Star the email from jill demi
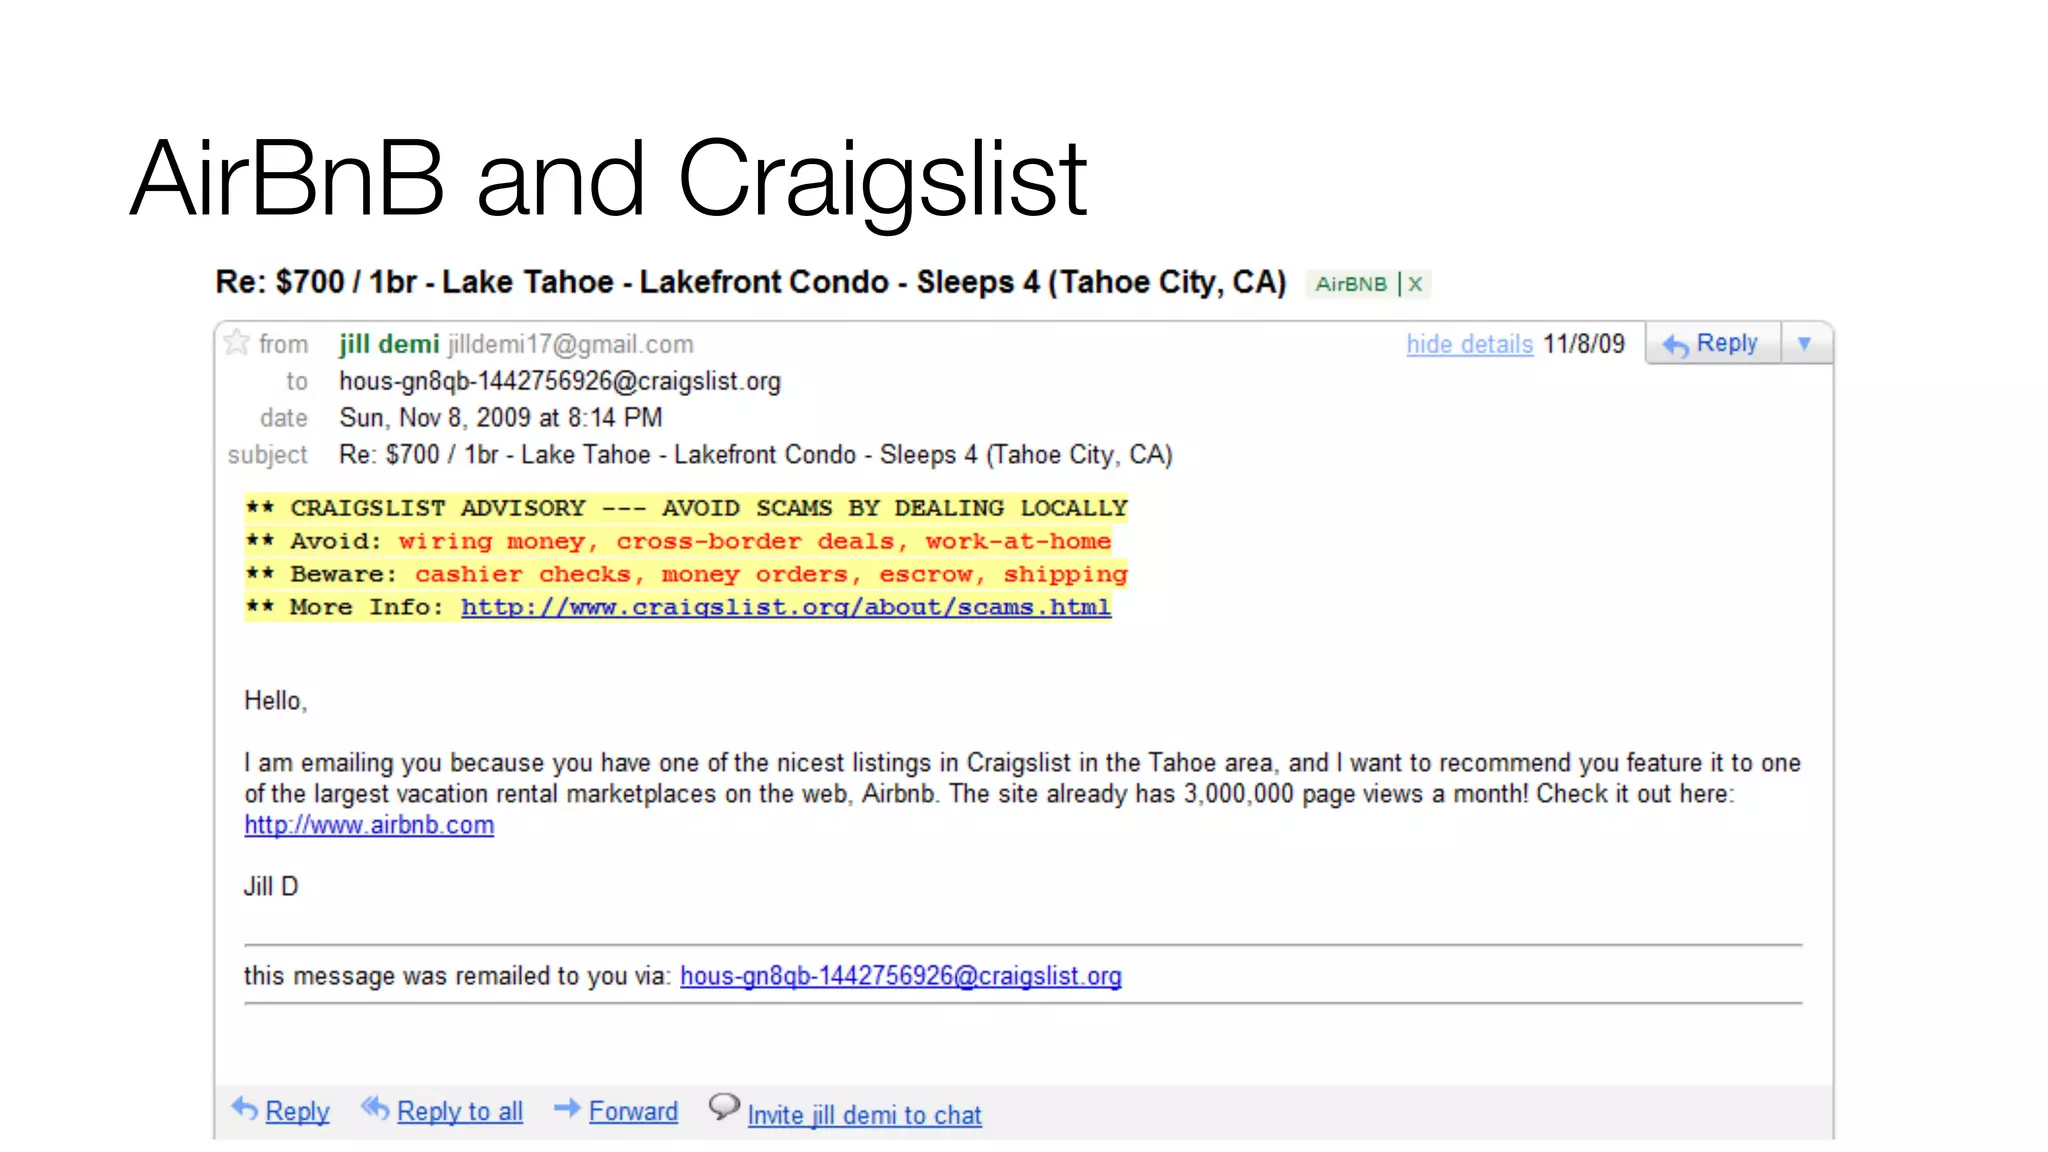Screen dimensions: 2048x1152 tap(236, 343)
